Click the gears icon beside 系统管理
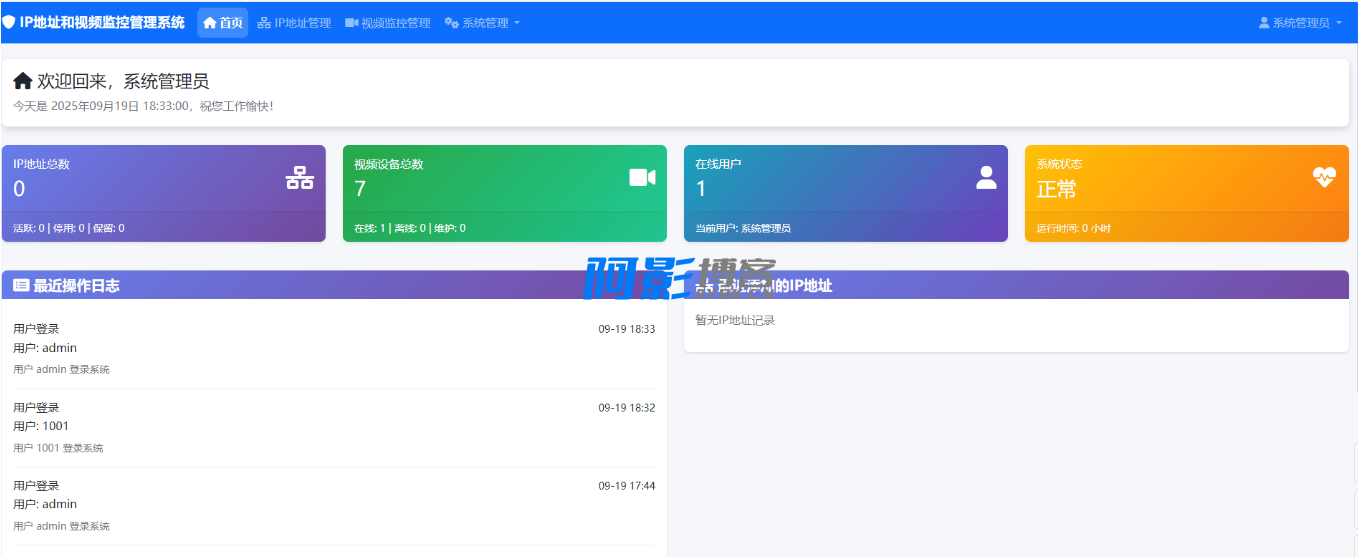 (x=451, y=23)
